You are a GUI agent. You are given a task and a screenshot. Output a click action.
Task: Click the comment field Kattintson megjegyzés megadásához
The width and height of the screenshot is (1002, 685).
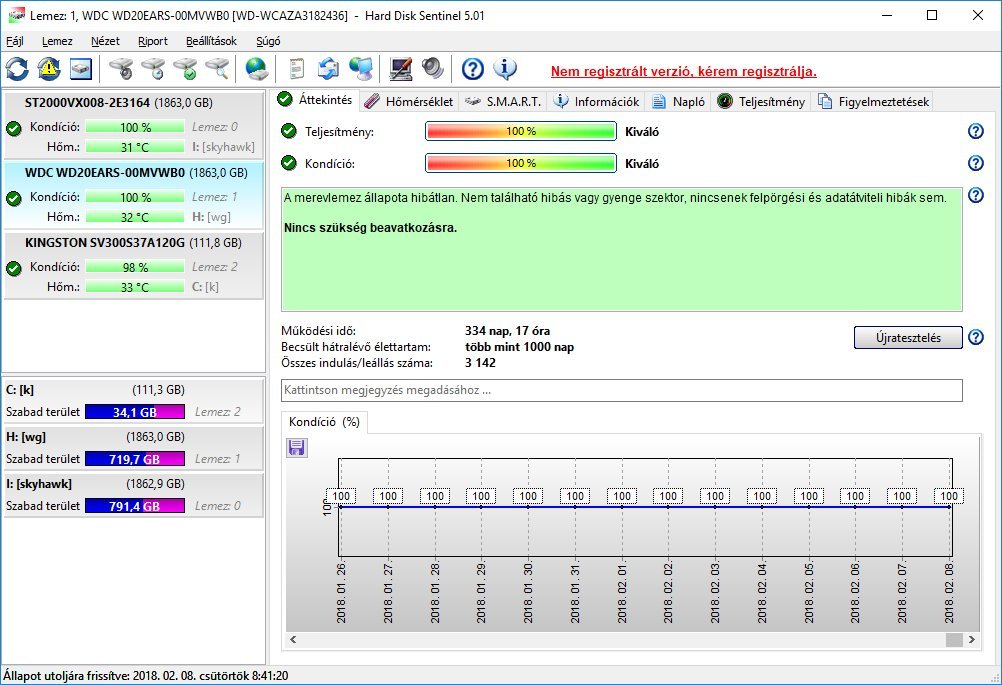tap(622, 390)
